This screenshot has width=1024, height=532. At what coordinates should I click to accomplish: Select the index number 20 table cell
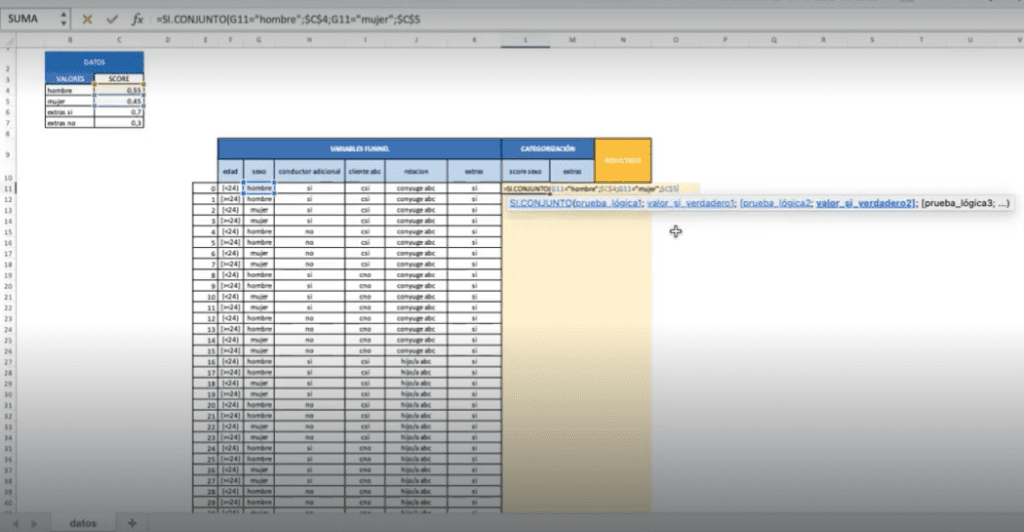(205, 405)
